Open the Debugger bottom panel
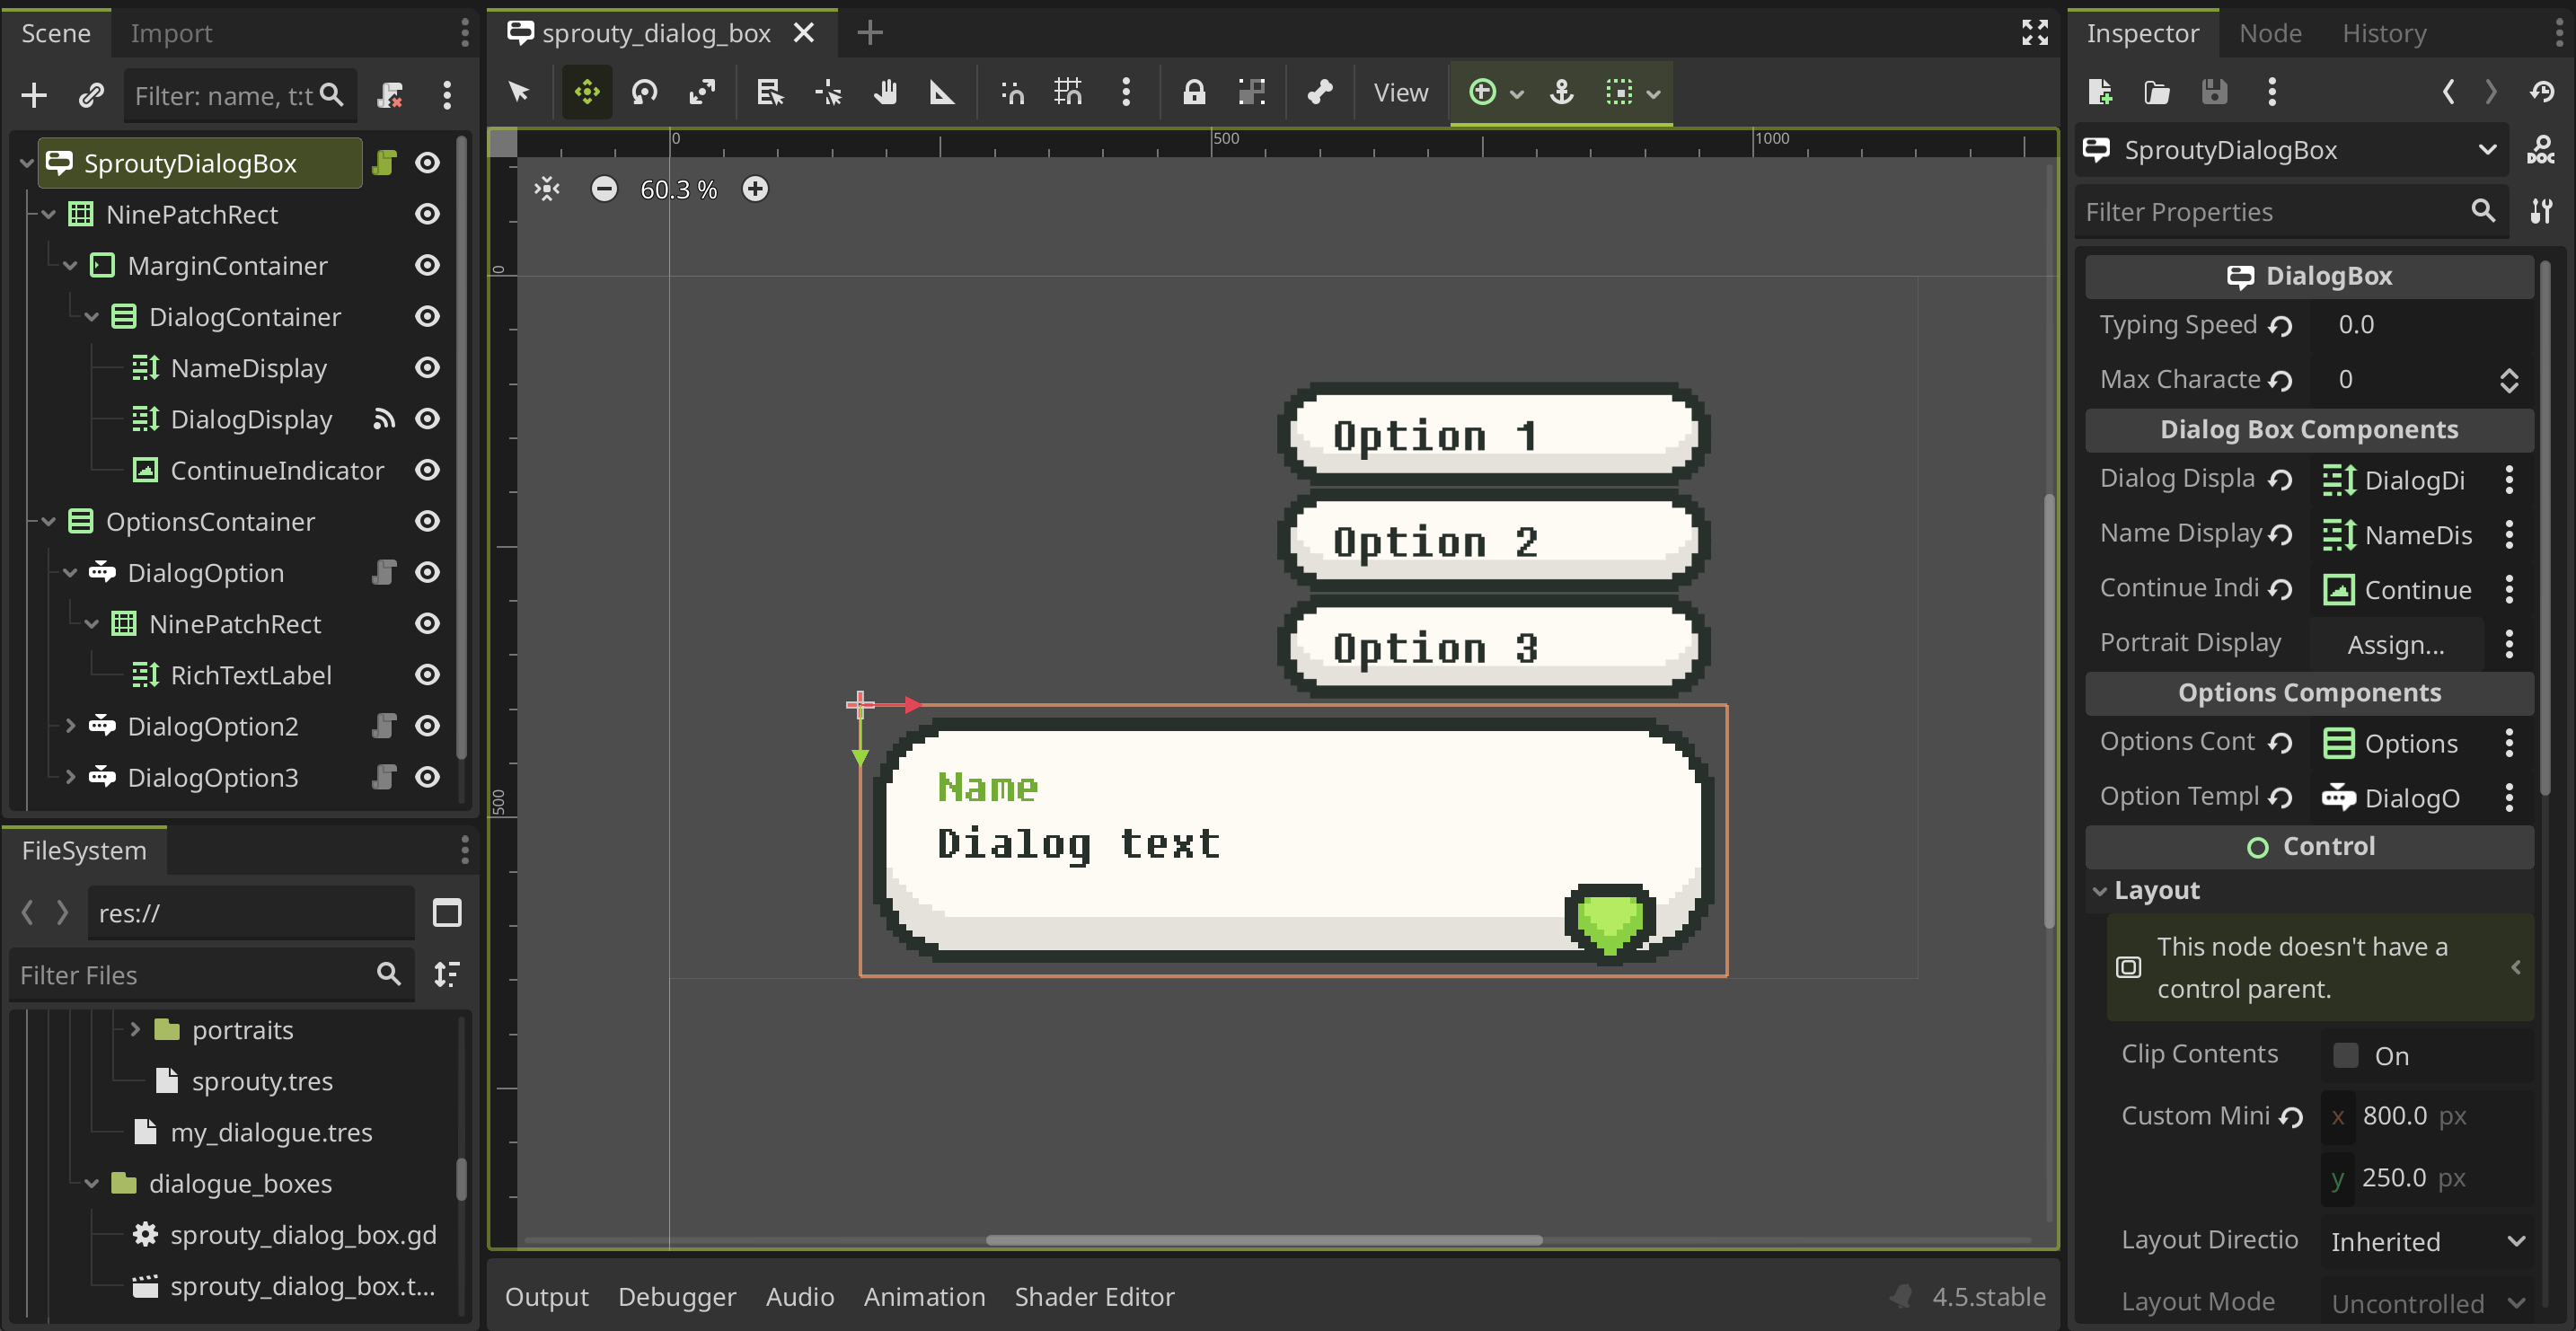This screenshot has height=1331, width=2576. (677, 1297)
